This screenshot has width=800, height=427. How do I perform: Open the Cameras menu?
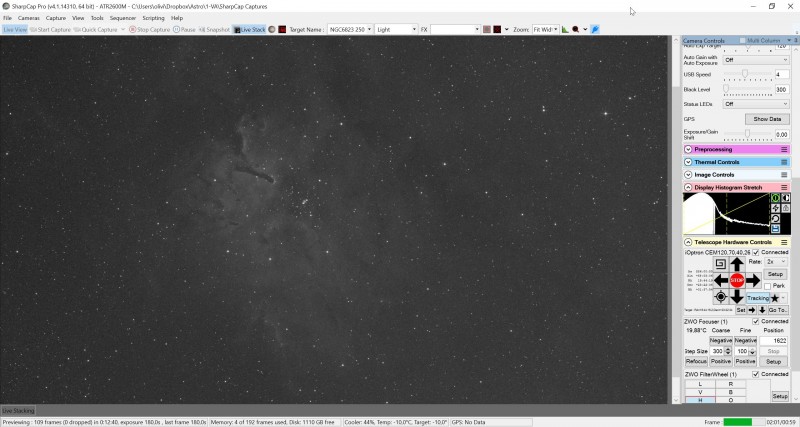29,18
